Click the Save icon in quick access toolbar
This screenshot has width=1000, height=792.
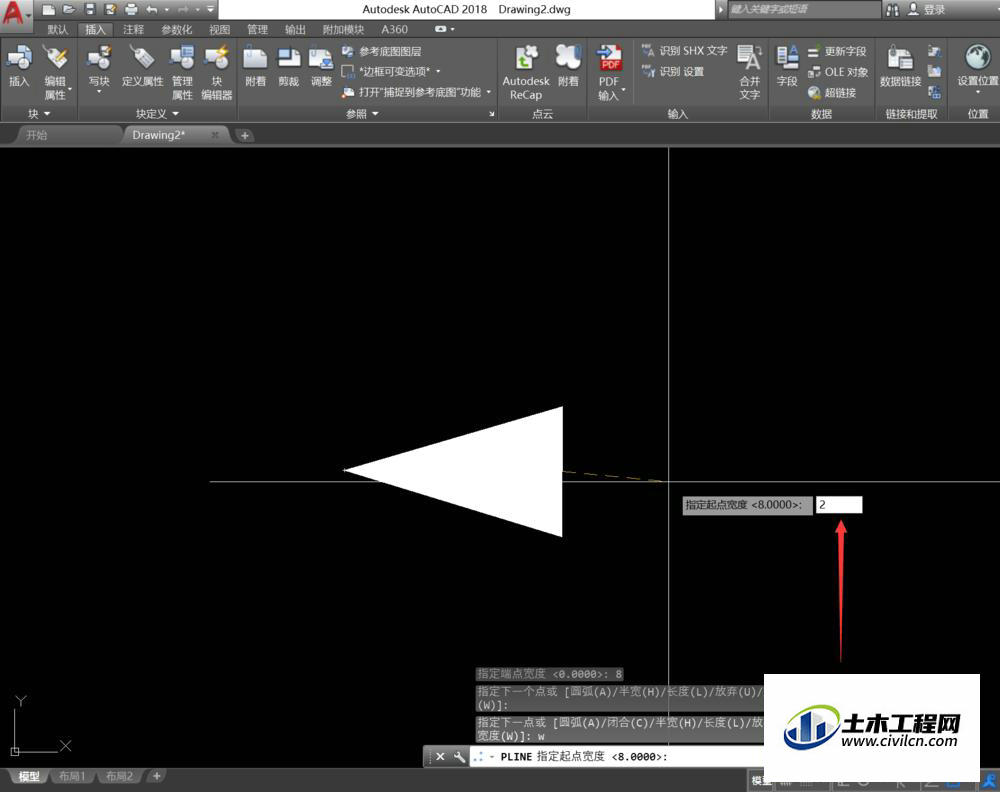pos(90,10)
